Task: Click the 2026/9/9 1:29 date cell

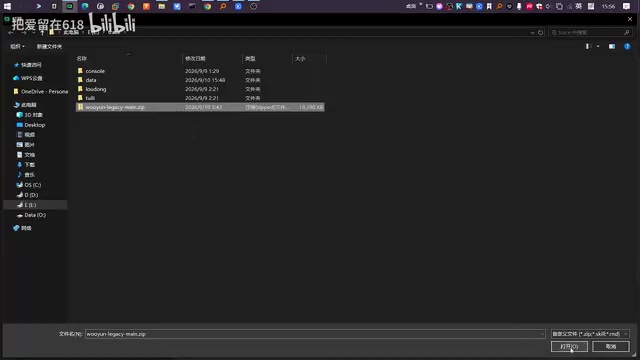Action: click(x=202, y=71)
